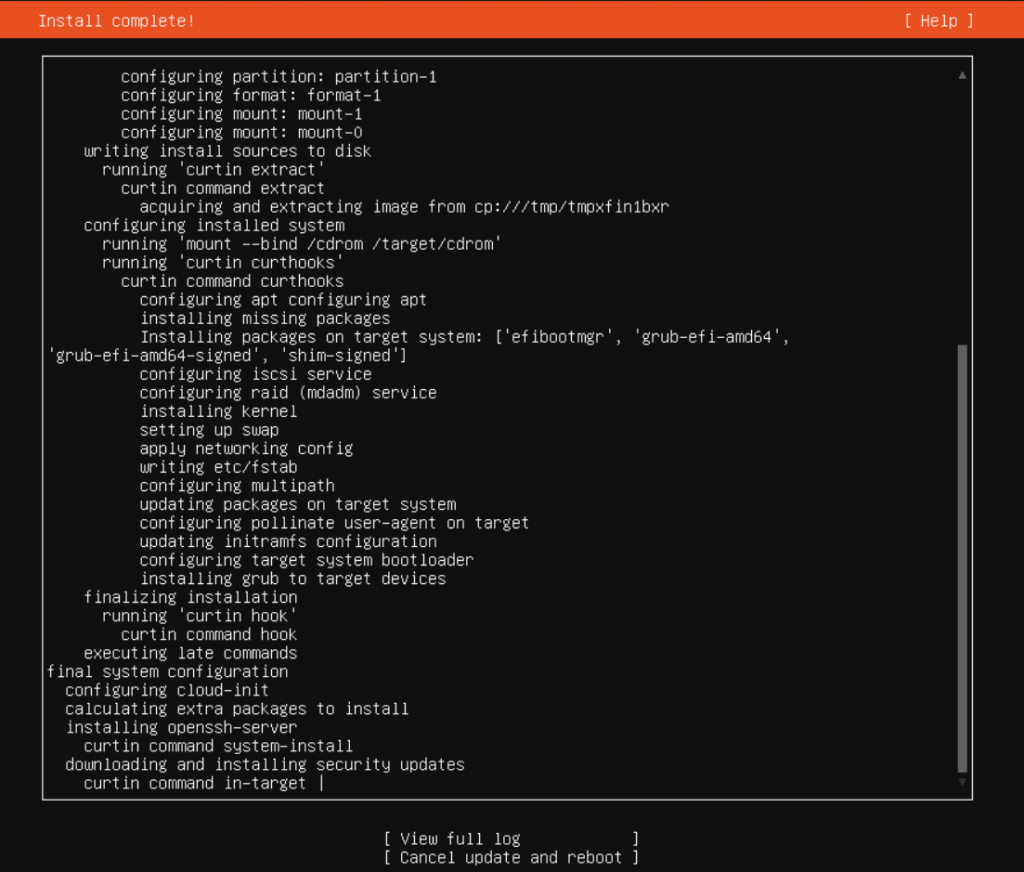The height and width of the screenshot is (872, 1024).
Task: Click 'configuring installed system' log line
Action: (x=214, y=225)
